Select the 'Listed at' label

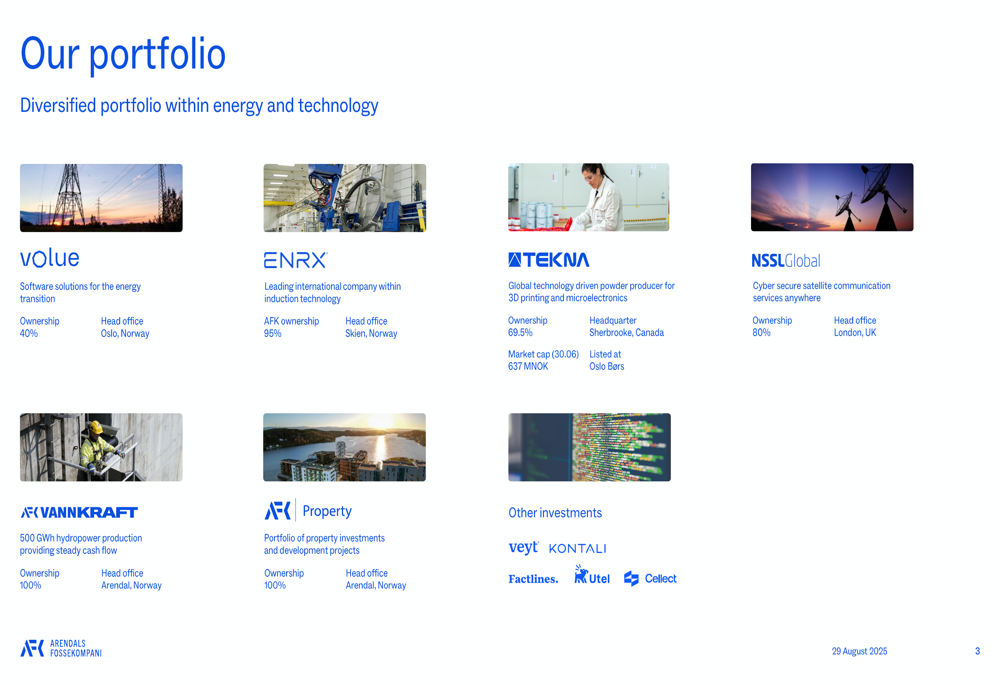click(605, 355)
